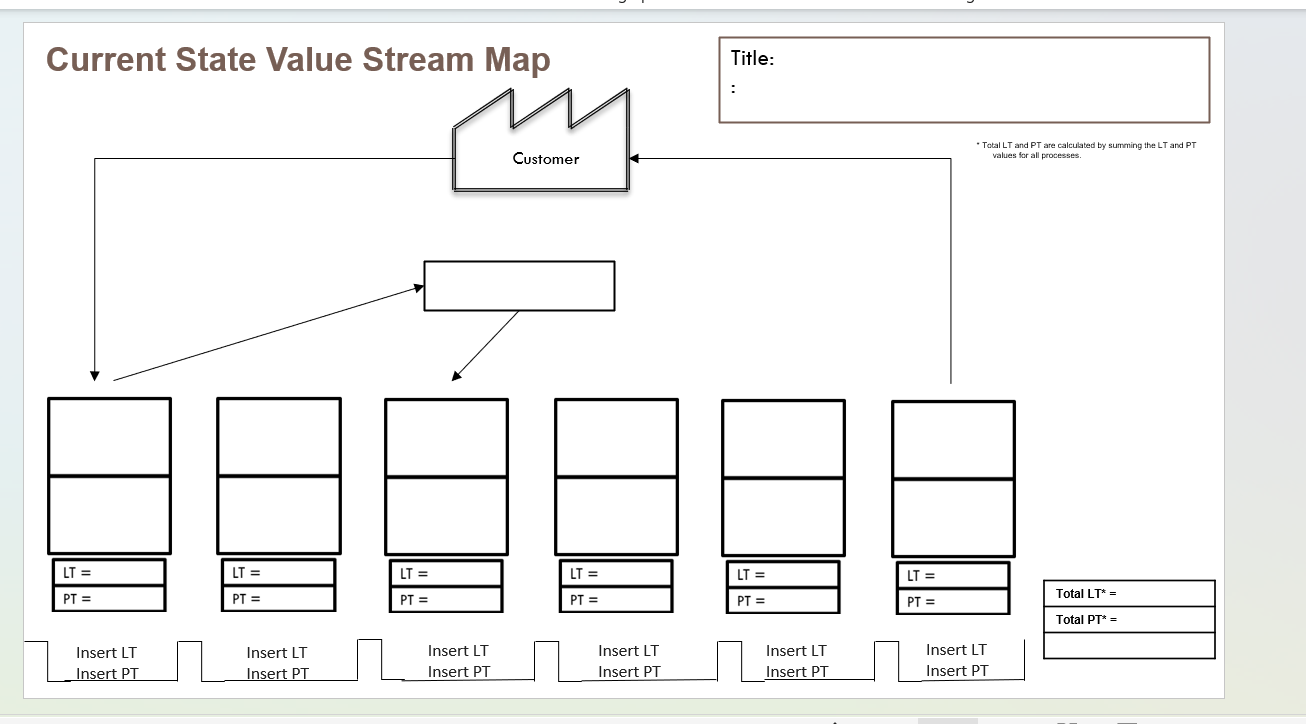This screenshot has height=724, width=1306.
Task: Select the Customer factory icon
Action: click(541, 140)
